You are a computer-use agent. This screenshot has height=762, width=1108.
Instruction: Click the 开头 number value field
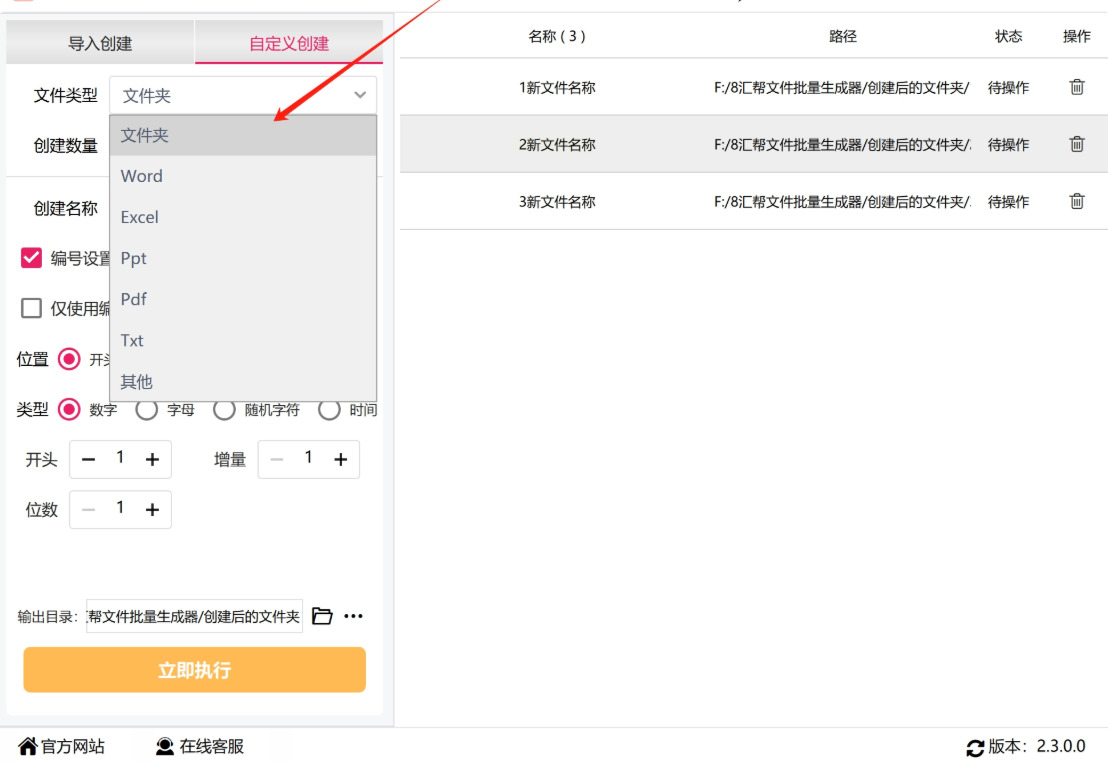point(120,458)
